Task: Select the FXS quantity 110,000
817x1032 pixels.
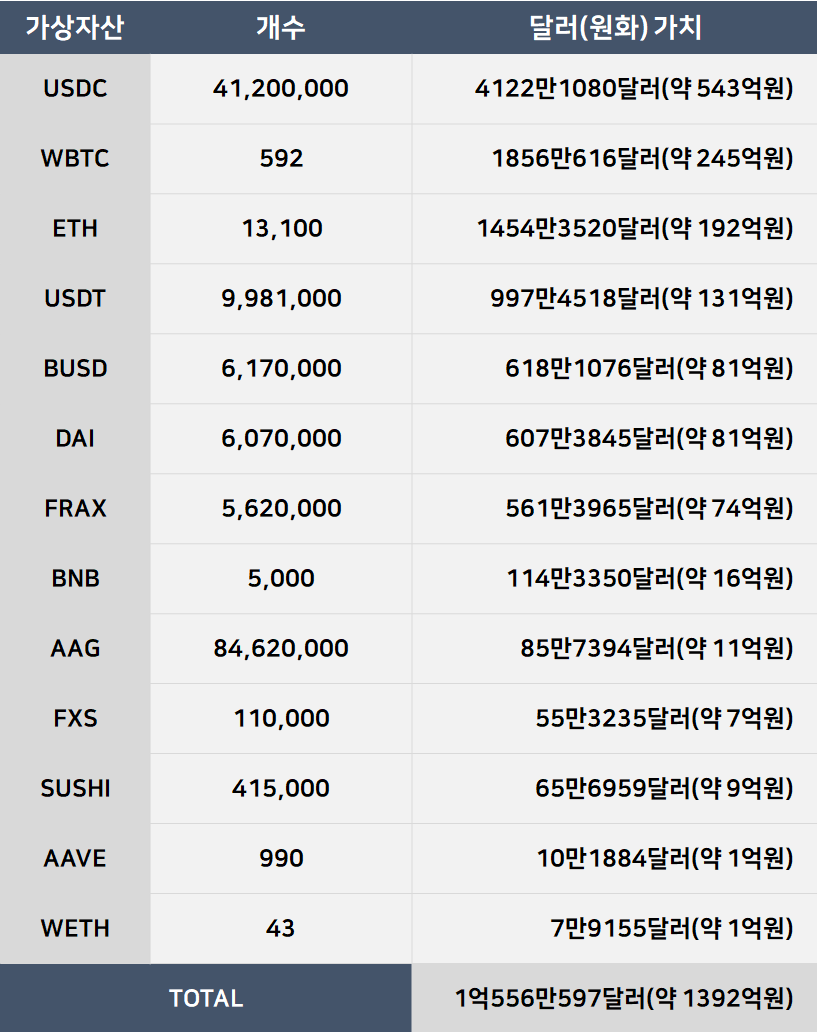Action: pyautogui.click(x=281, y=719)
